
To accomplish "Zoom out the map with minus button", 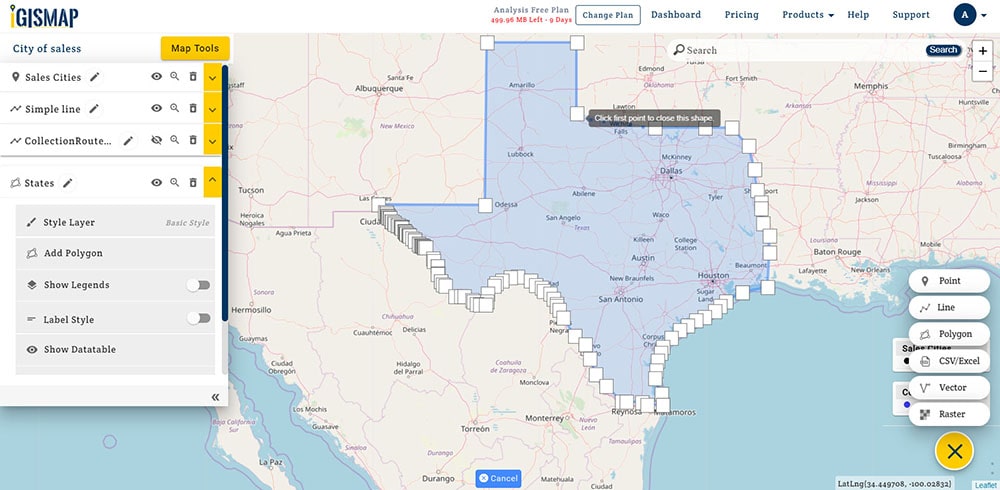I will (982, 71).
